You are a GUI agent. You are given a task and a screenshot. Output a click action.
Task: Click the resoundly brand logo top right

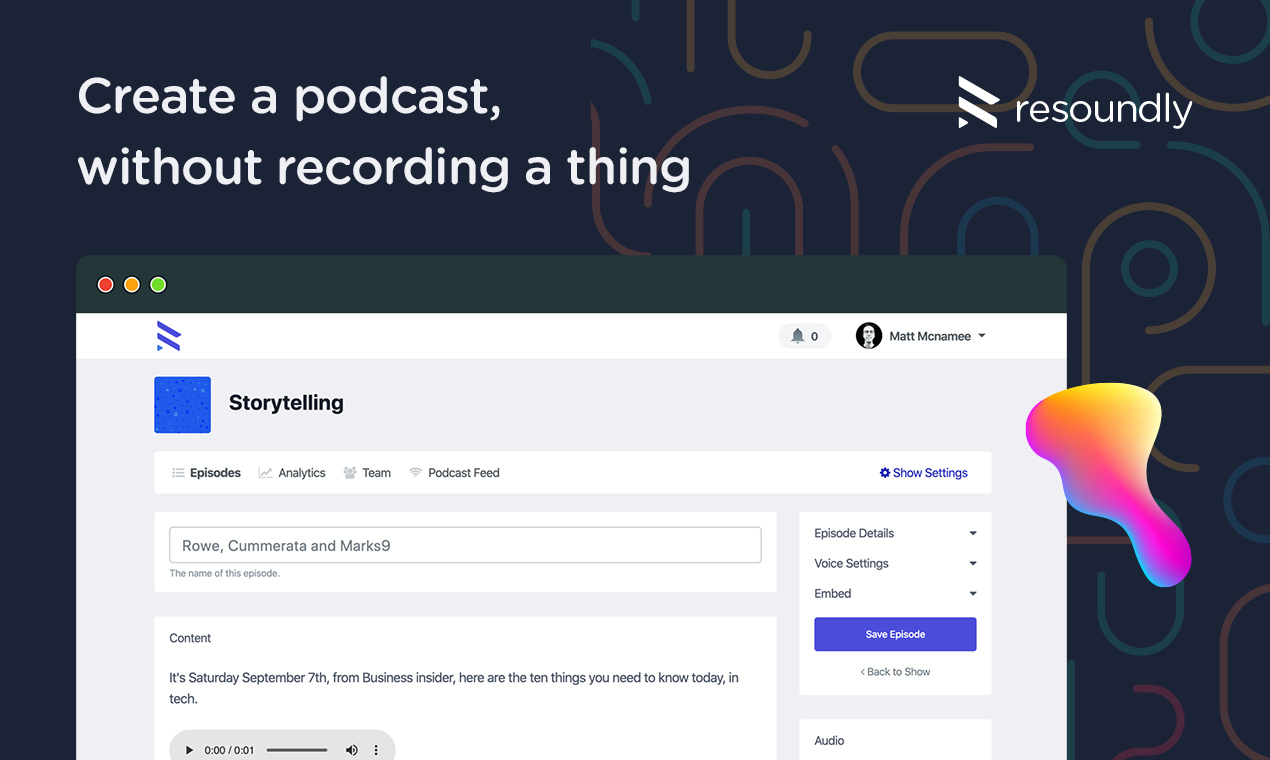coord(1075,104)
